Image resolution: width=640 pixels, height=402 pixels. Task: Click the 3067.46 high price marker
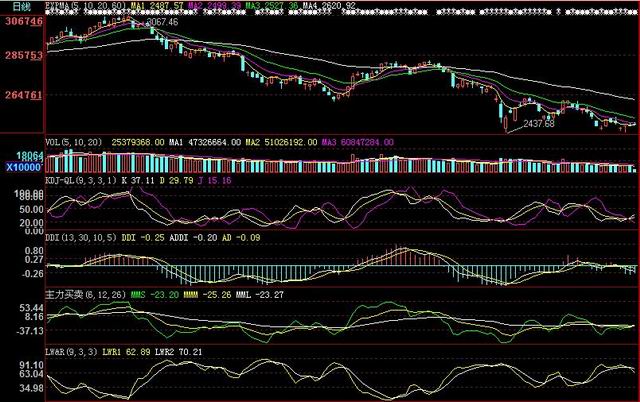(x=161, y=21)
